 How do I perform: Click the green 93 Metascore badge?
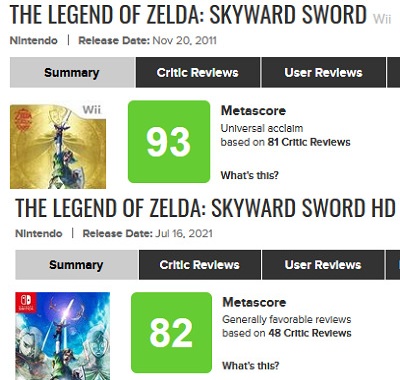[x=169, y=142]
